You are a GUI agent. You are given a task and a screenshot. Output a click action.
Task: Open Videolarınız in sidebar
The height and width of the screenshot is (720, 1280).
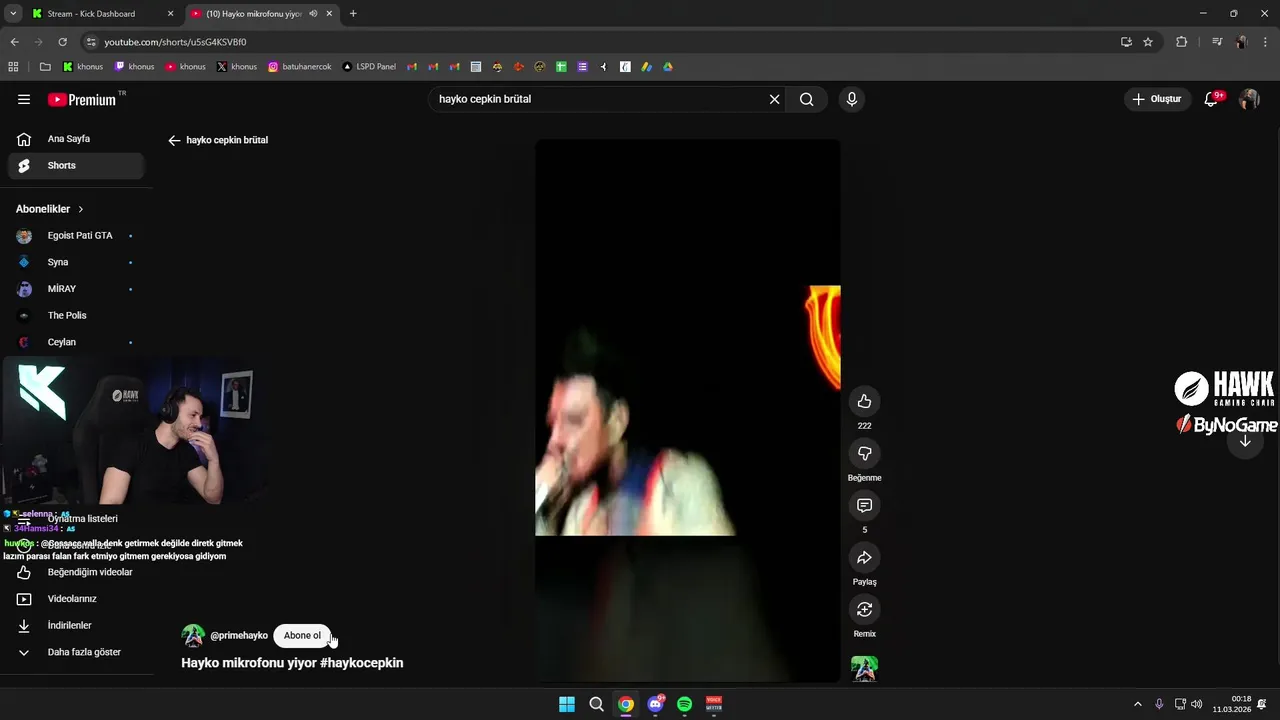click(x=76, y=599)
